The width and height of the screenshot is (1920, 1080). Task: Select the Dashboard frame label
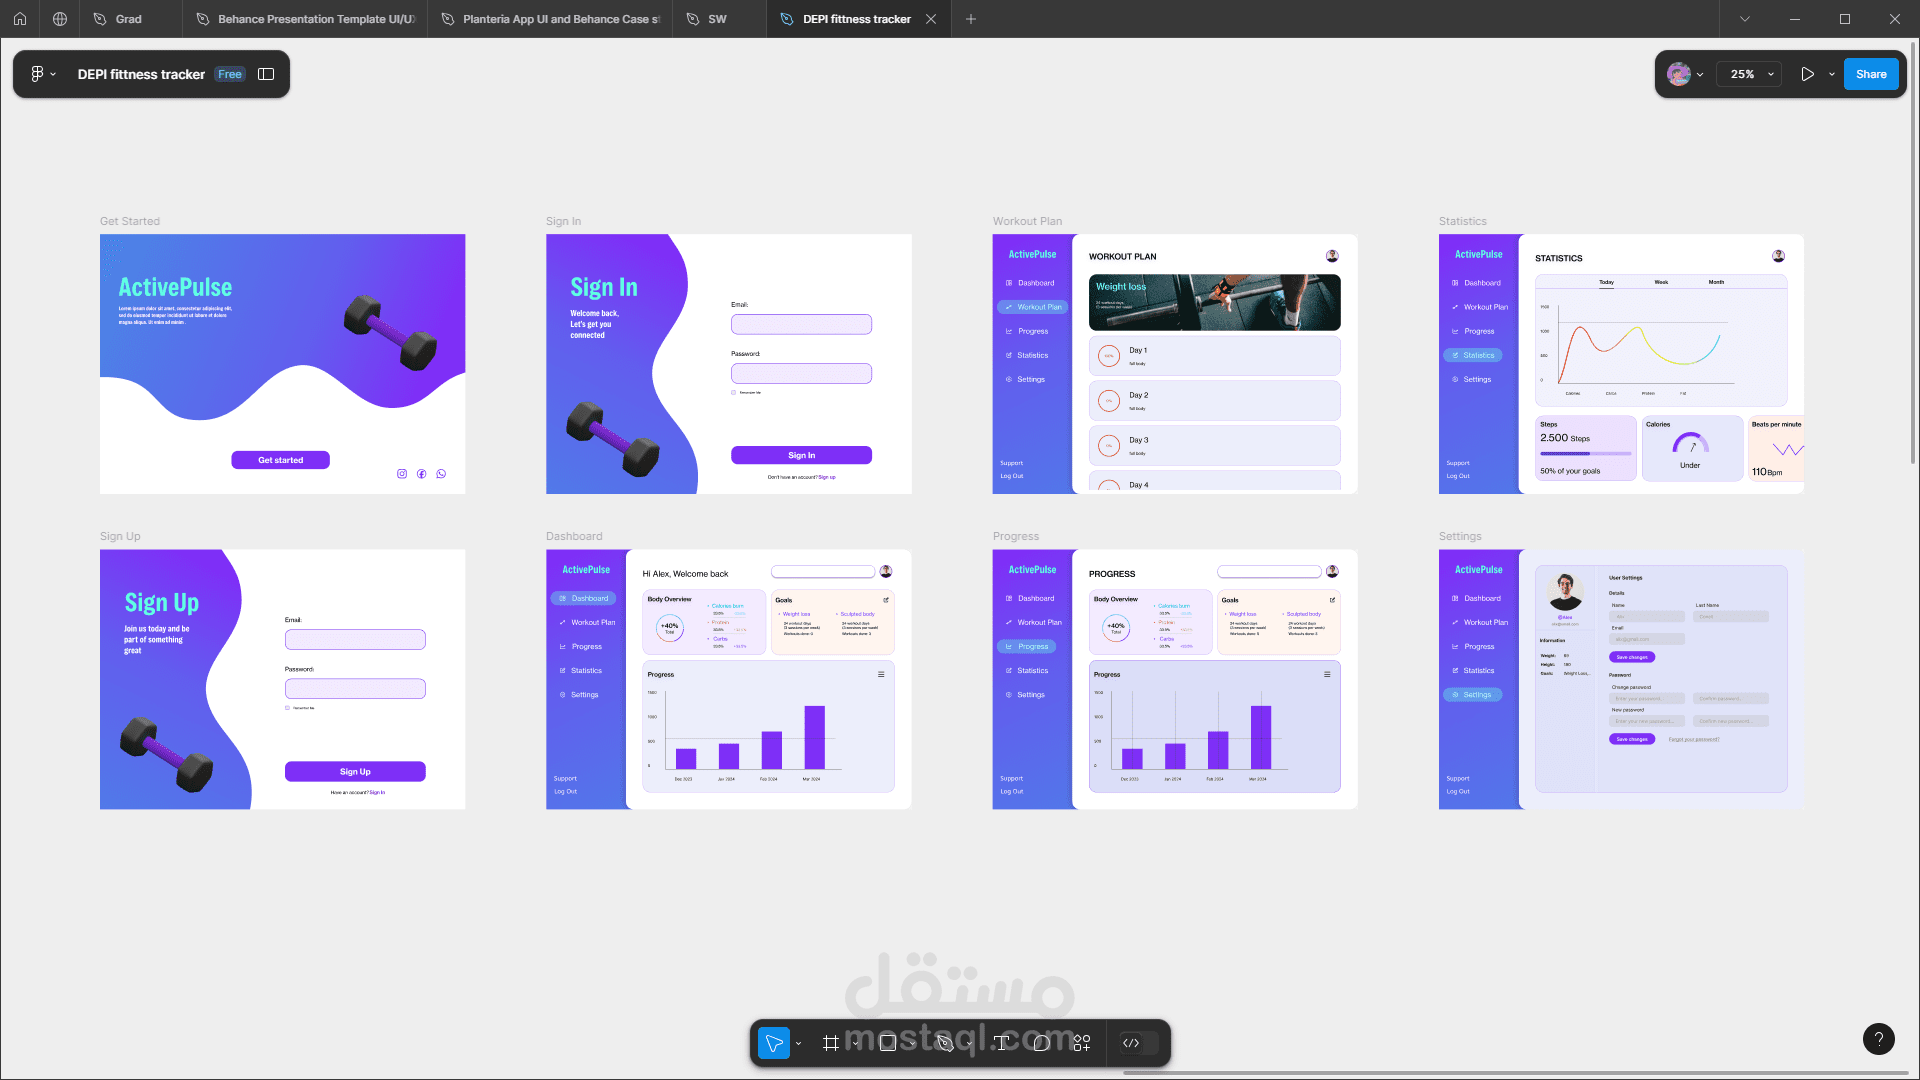click(574, 536)
